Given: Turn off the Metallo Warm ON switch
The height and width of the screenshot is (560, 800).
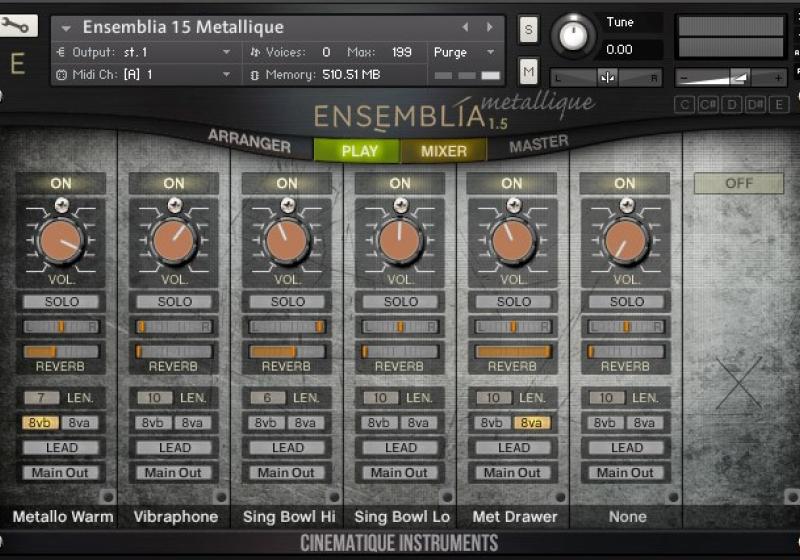Looking at the screenshot, I should click(61, 183).
